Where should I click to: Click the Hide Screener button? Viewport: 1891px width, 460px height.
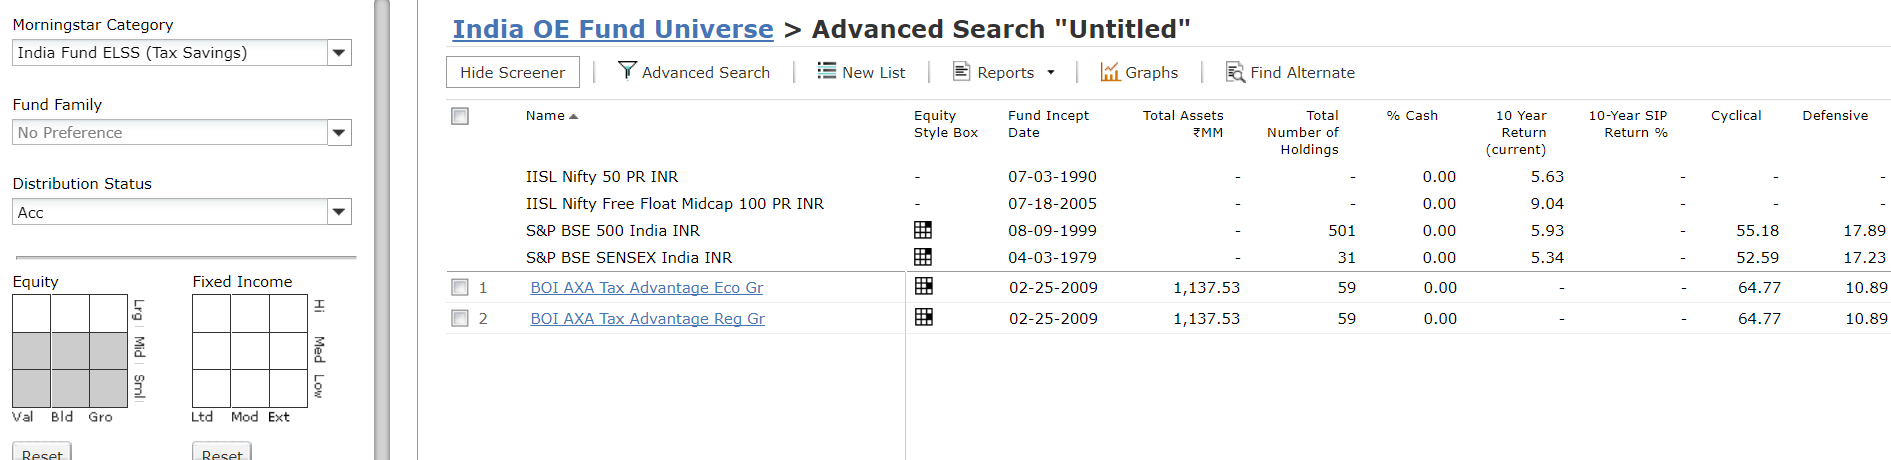(512, 72)
